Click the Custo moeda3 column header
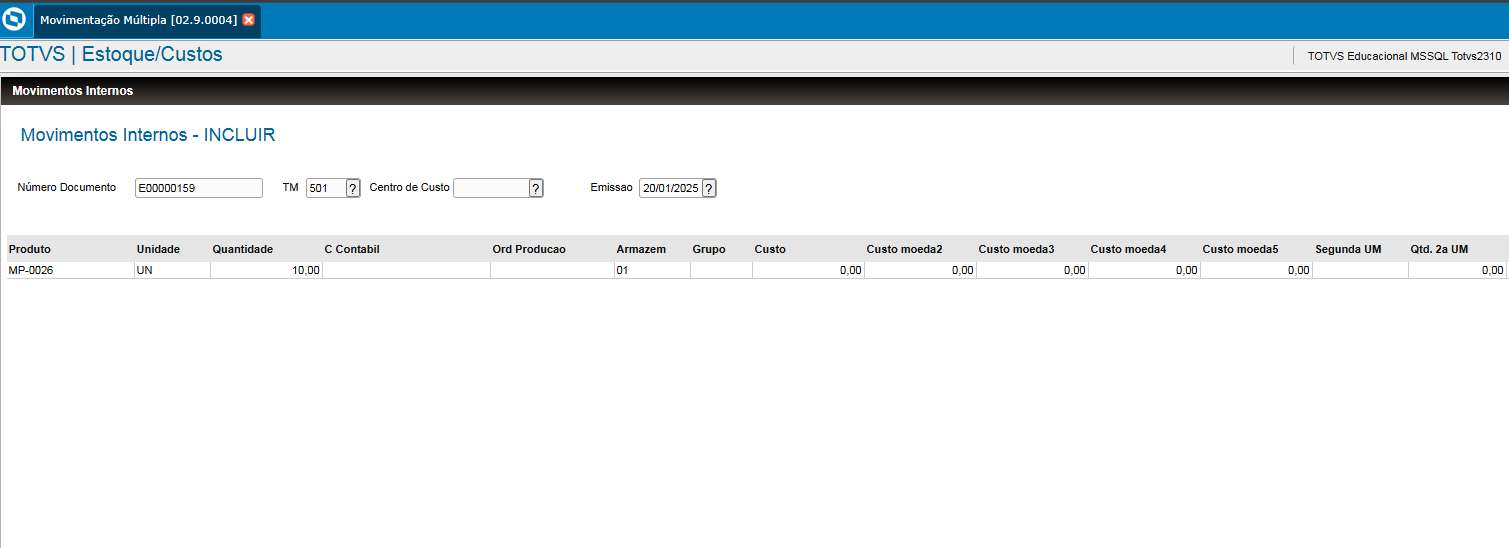The image size is (1509, 548). click(x=1032, y=249)
